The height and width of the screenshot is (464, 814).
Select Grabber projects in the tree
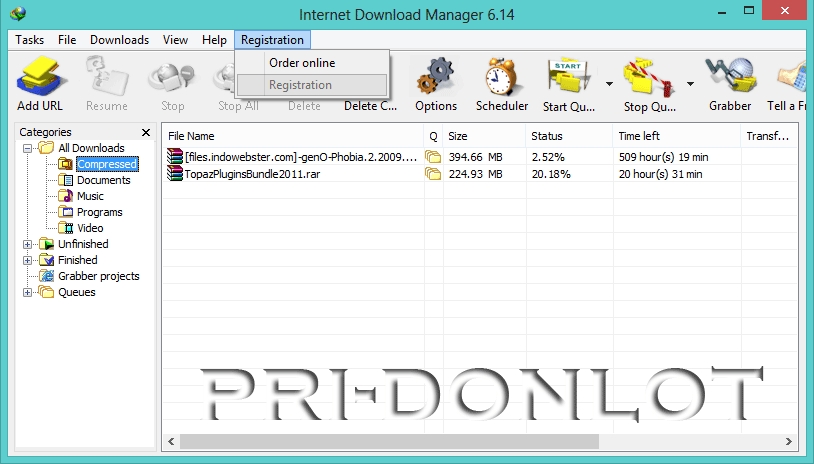pyautogui.click(x=99, y=276)
